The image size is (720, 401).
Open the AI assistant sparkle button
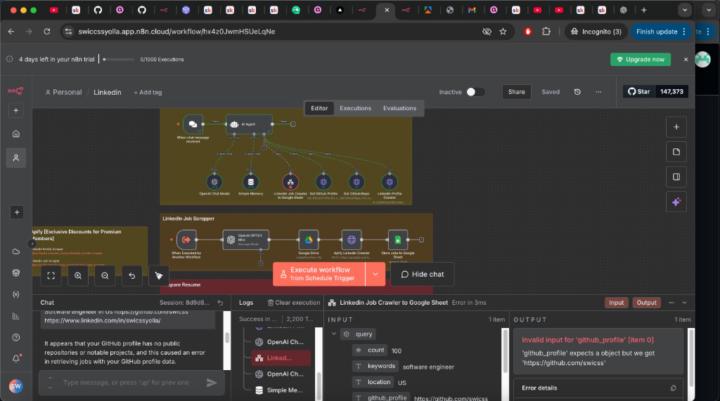pos(677,202)
